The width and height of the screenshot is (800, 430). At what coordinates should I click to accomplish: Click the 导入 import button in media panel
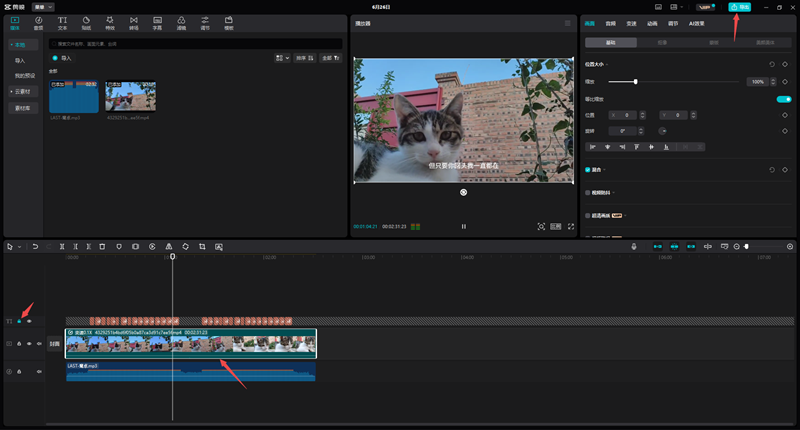[x=62, y=58]
